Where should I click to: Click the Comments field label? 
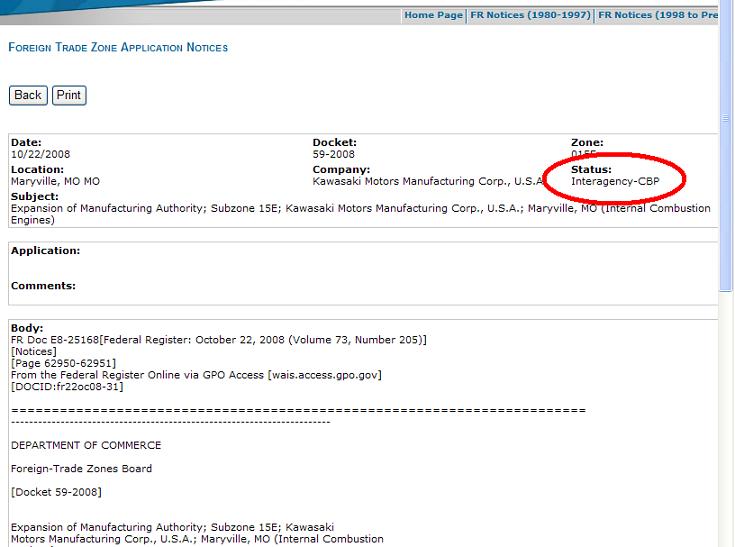click(43, 285)
